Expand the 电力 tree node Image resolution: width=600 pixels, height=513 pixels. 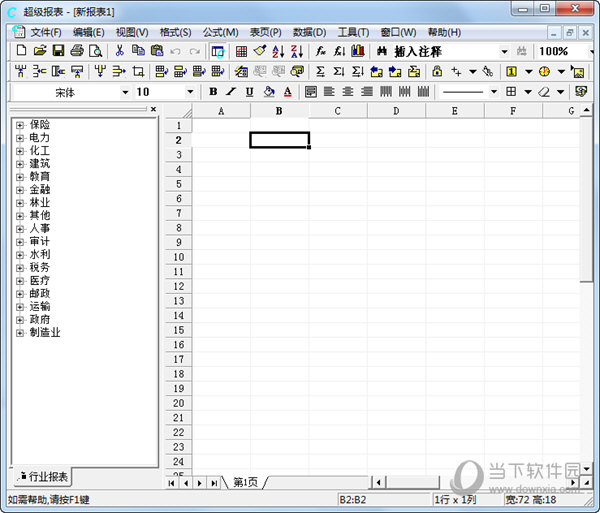[20, 138]
